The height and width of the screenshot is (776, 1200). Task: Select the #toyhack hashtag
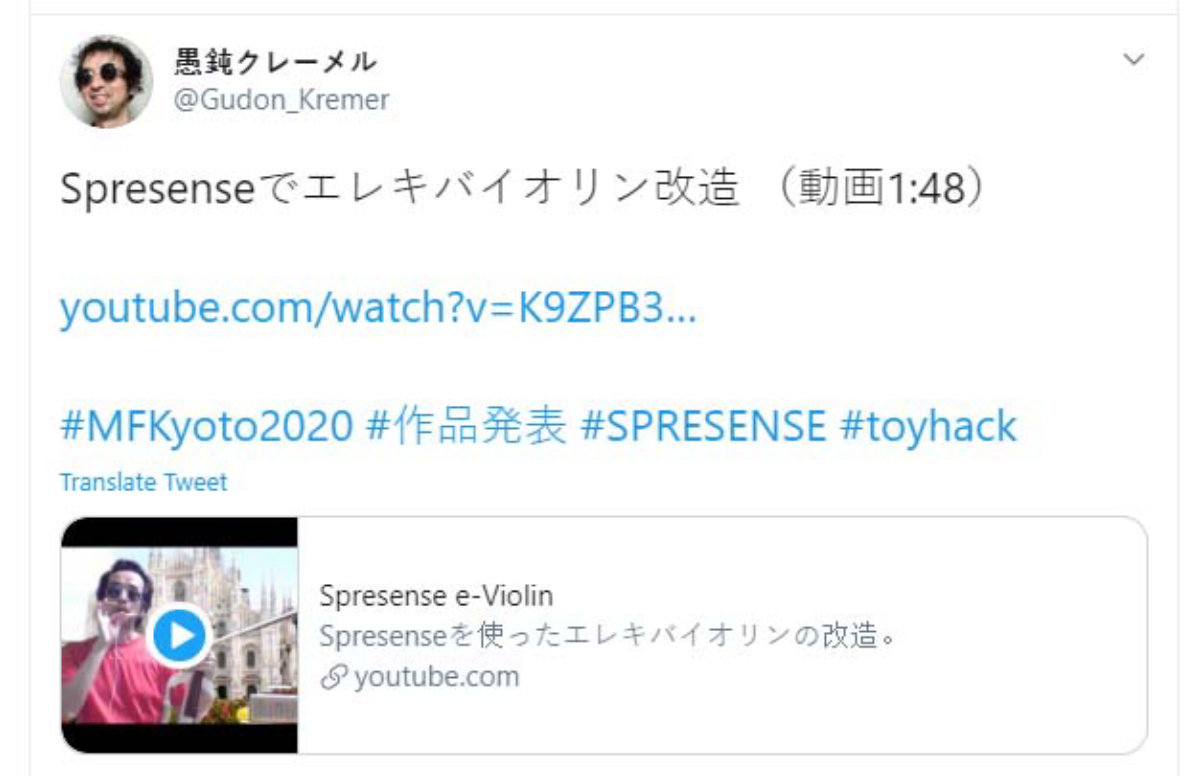click(x=929, y=427)
